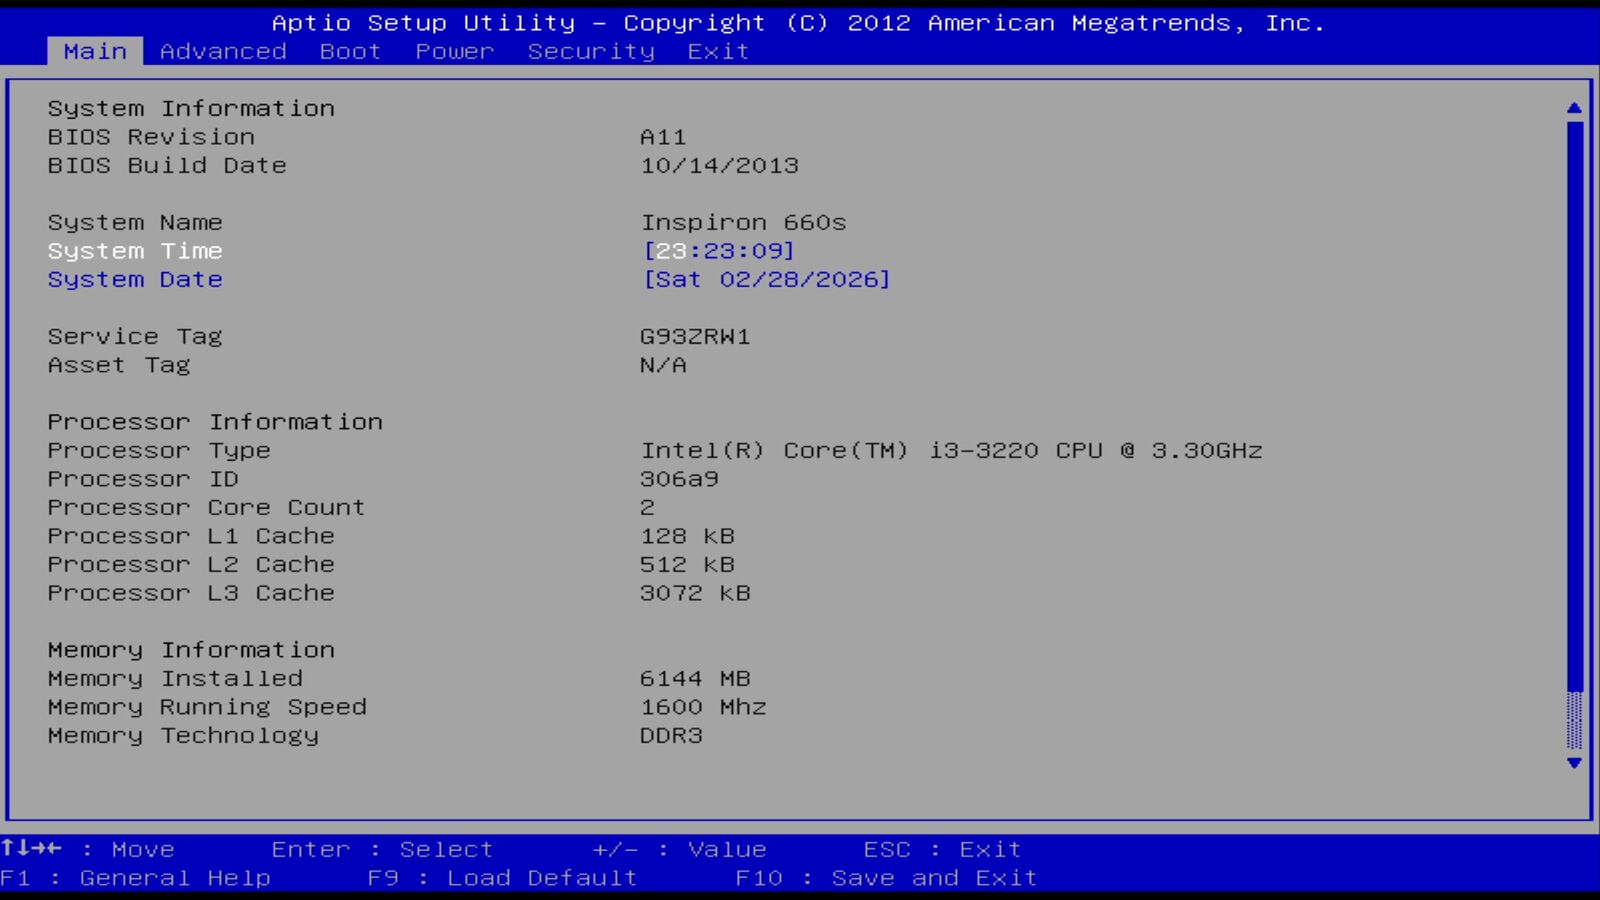The height and width of the screenshot is (900, 1600).
Task: Click the blue scrollbar thumb
Action: tap(1574, 400)
